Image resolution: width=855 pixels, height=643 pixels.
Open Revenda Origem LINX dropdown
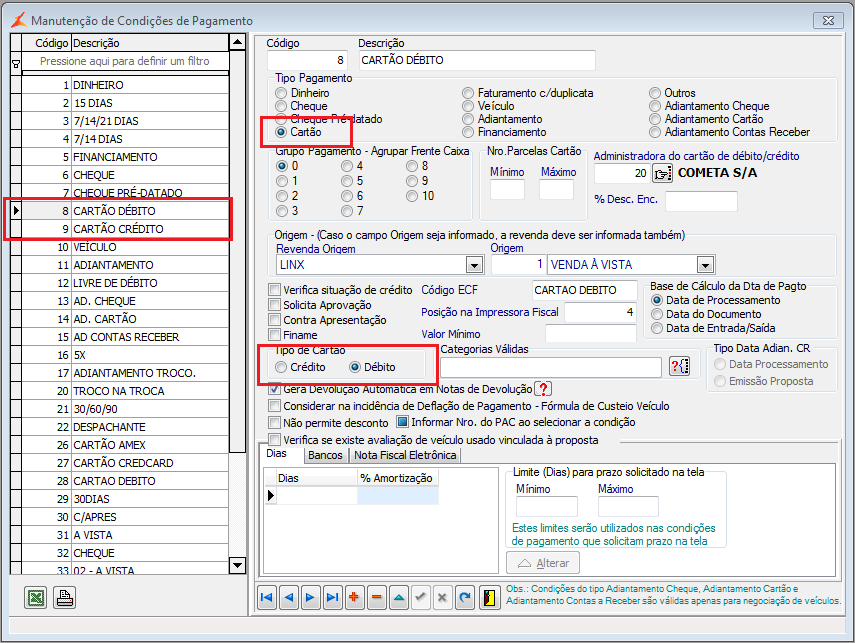click(474, 265)
